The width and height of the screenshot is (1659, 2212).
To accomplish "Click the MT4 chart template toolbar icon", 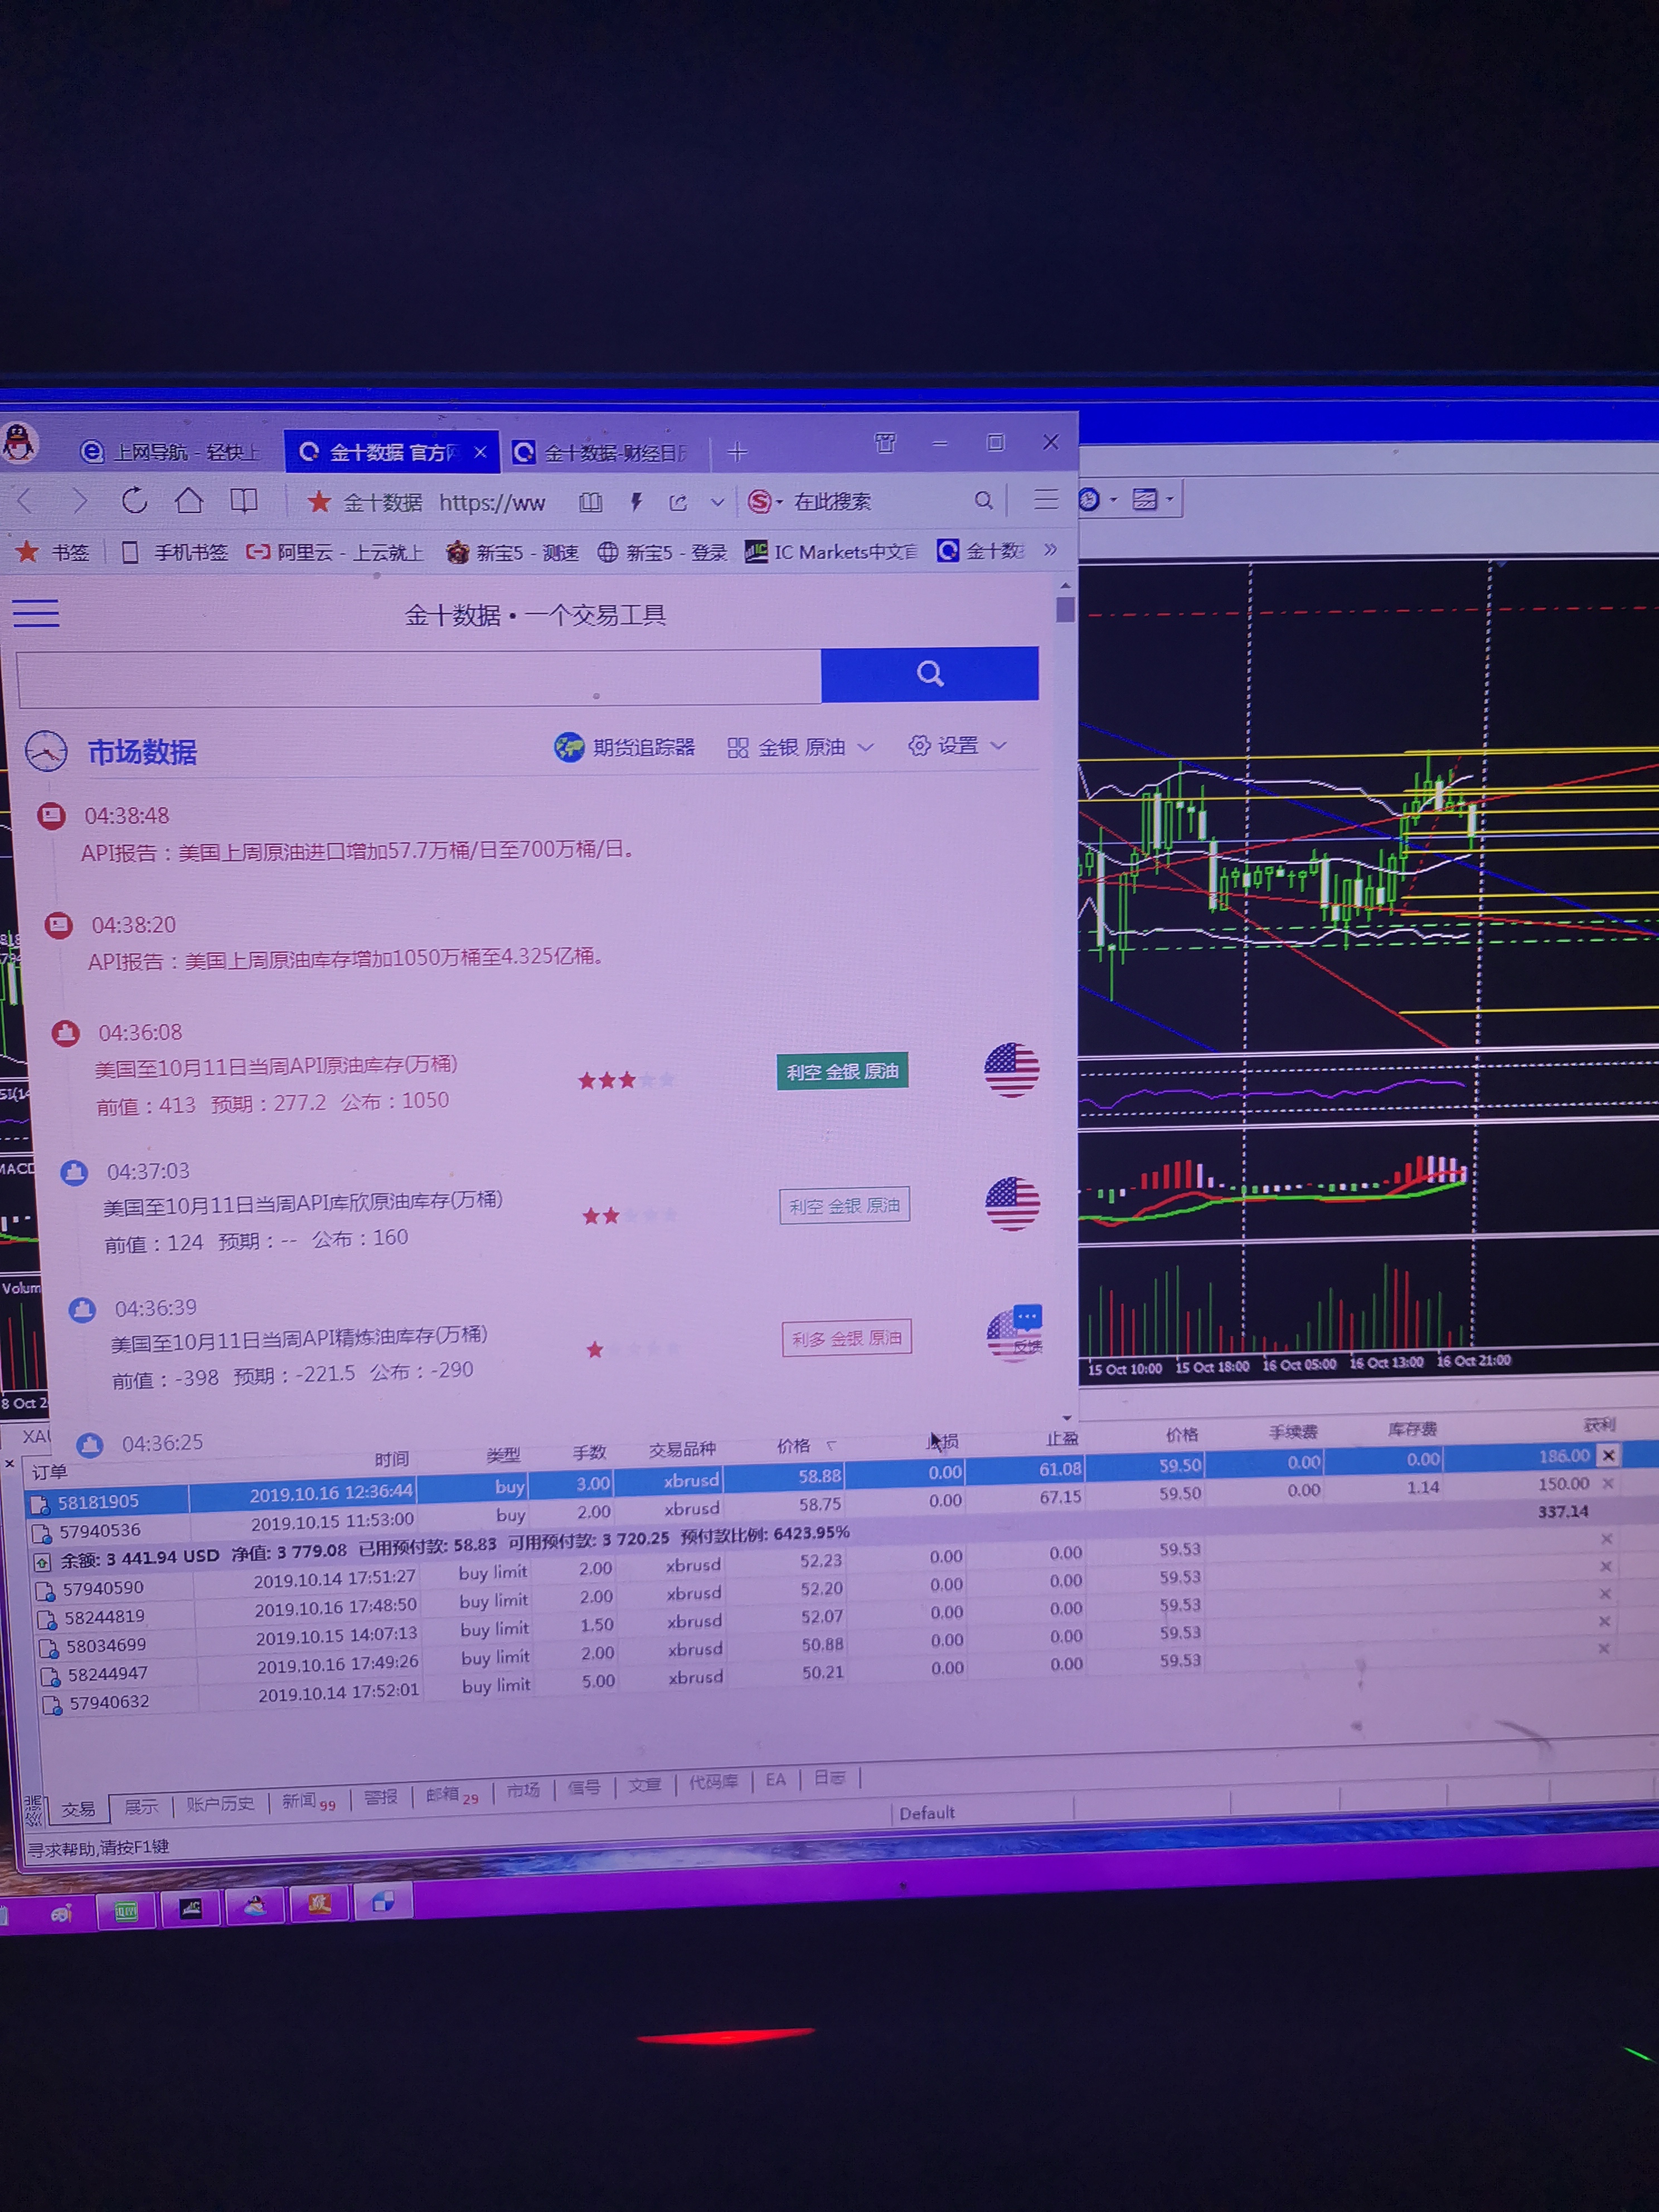I will [1144, 499].
